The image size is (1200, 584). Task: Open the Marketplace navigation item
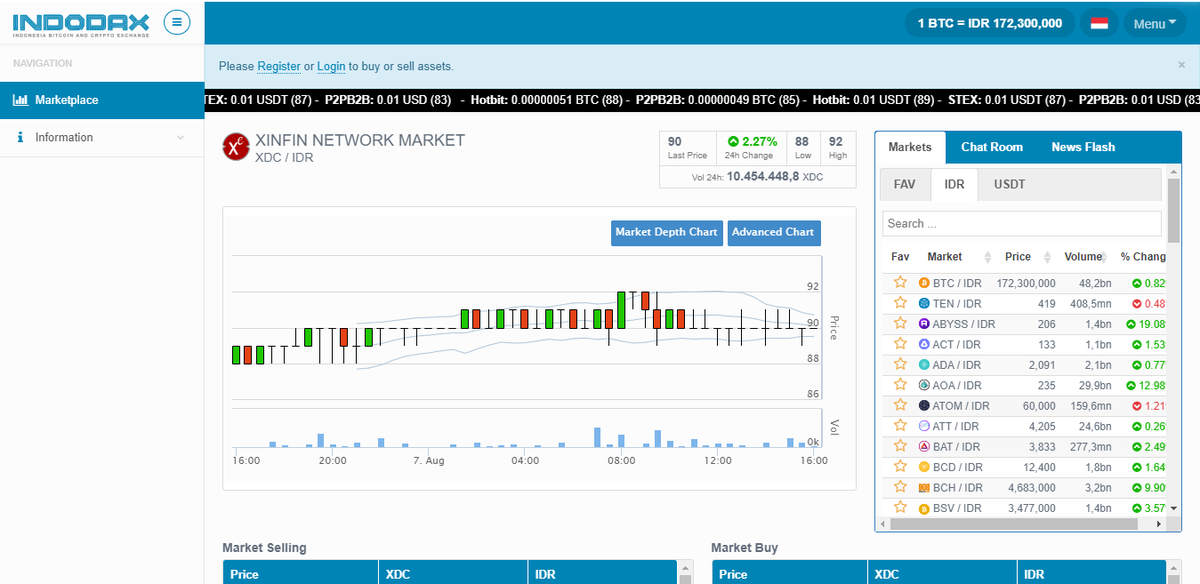[x=102, y=100]
